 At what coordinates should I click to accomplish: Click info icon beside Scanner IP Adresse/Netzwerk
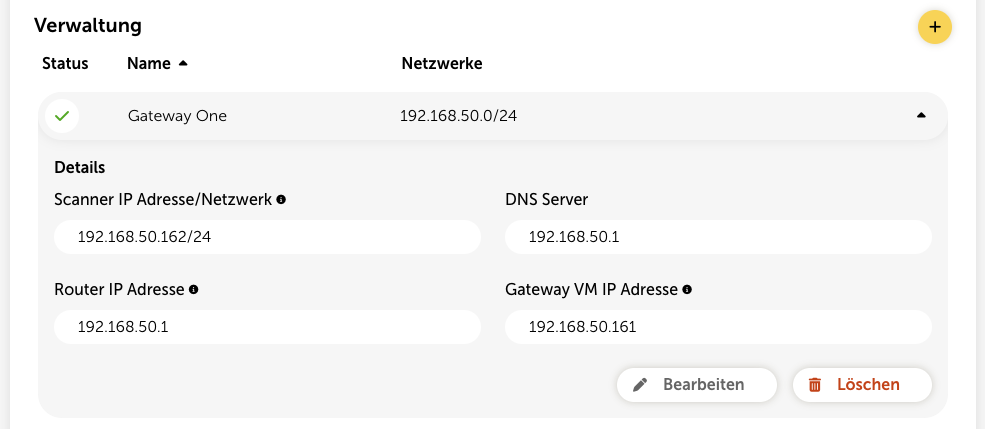click(x=281, y=200)
